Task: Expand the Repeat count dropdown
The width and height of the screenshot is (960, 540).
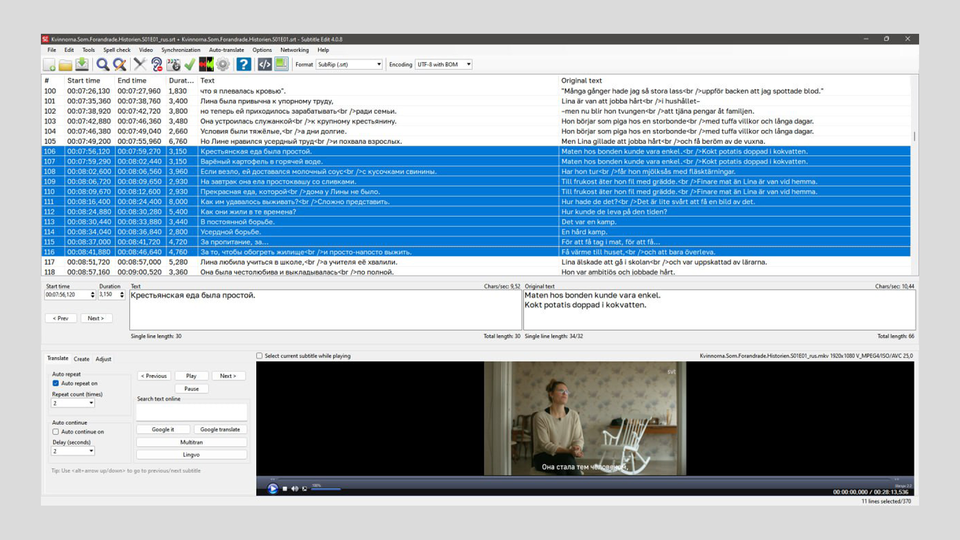Action: (x=91, y=403)
